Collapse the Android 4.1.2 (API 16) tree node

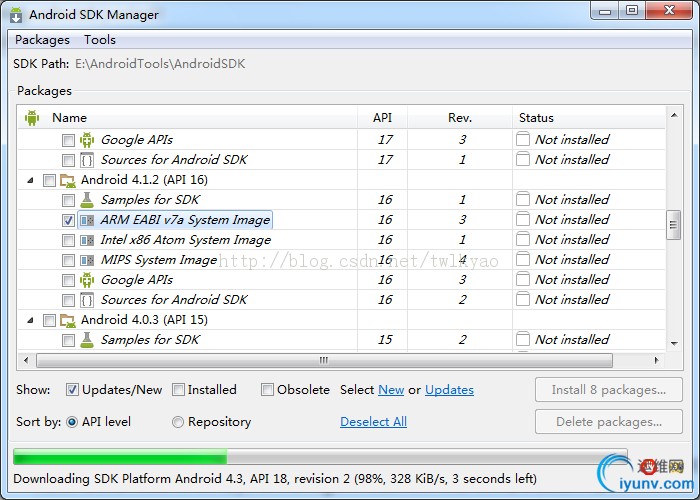[x=30, y=180]
